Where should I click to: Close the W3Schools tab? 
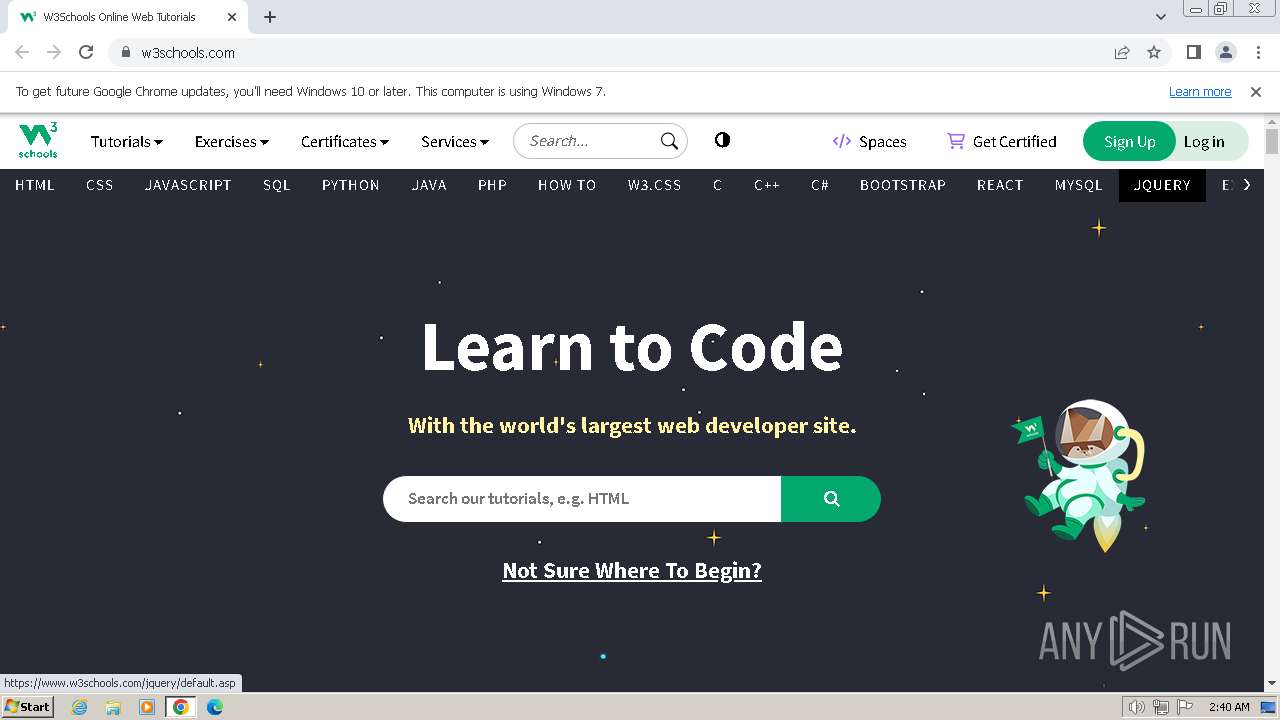pyautogui.click(x=231, y=17)
